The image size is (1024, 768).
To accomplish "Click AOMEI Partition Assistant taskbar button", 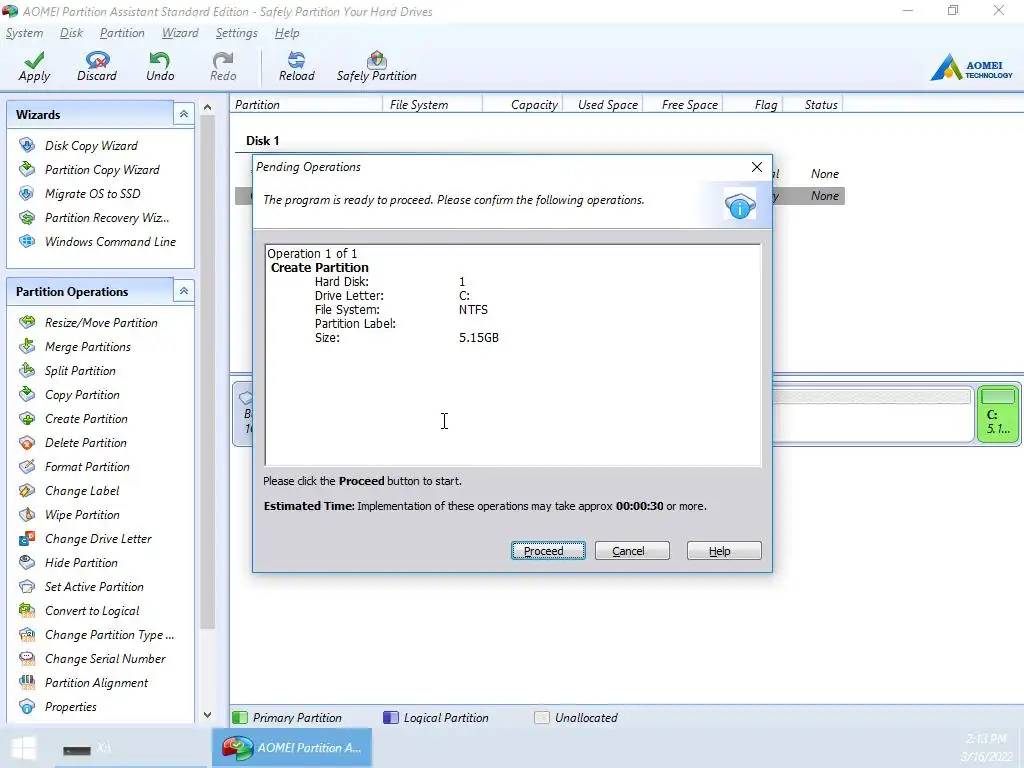I will pyautogui.click(x=292, y=748).
